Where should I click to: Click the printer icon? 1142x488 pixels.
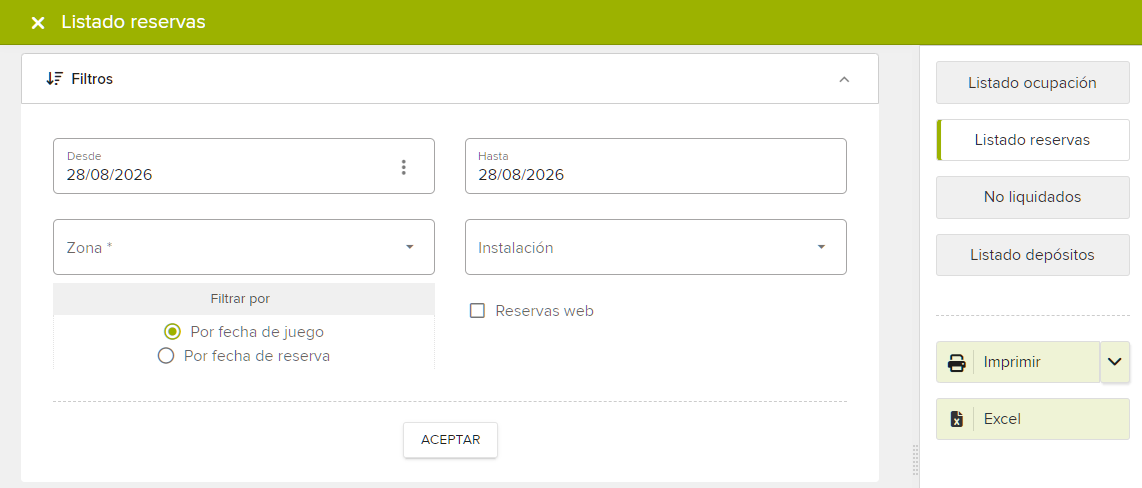tap(956, 362)
